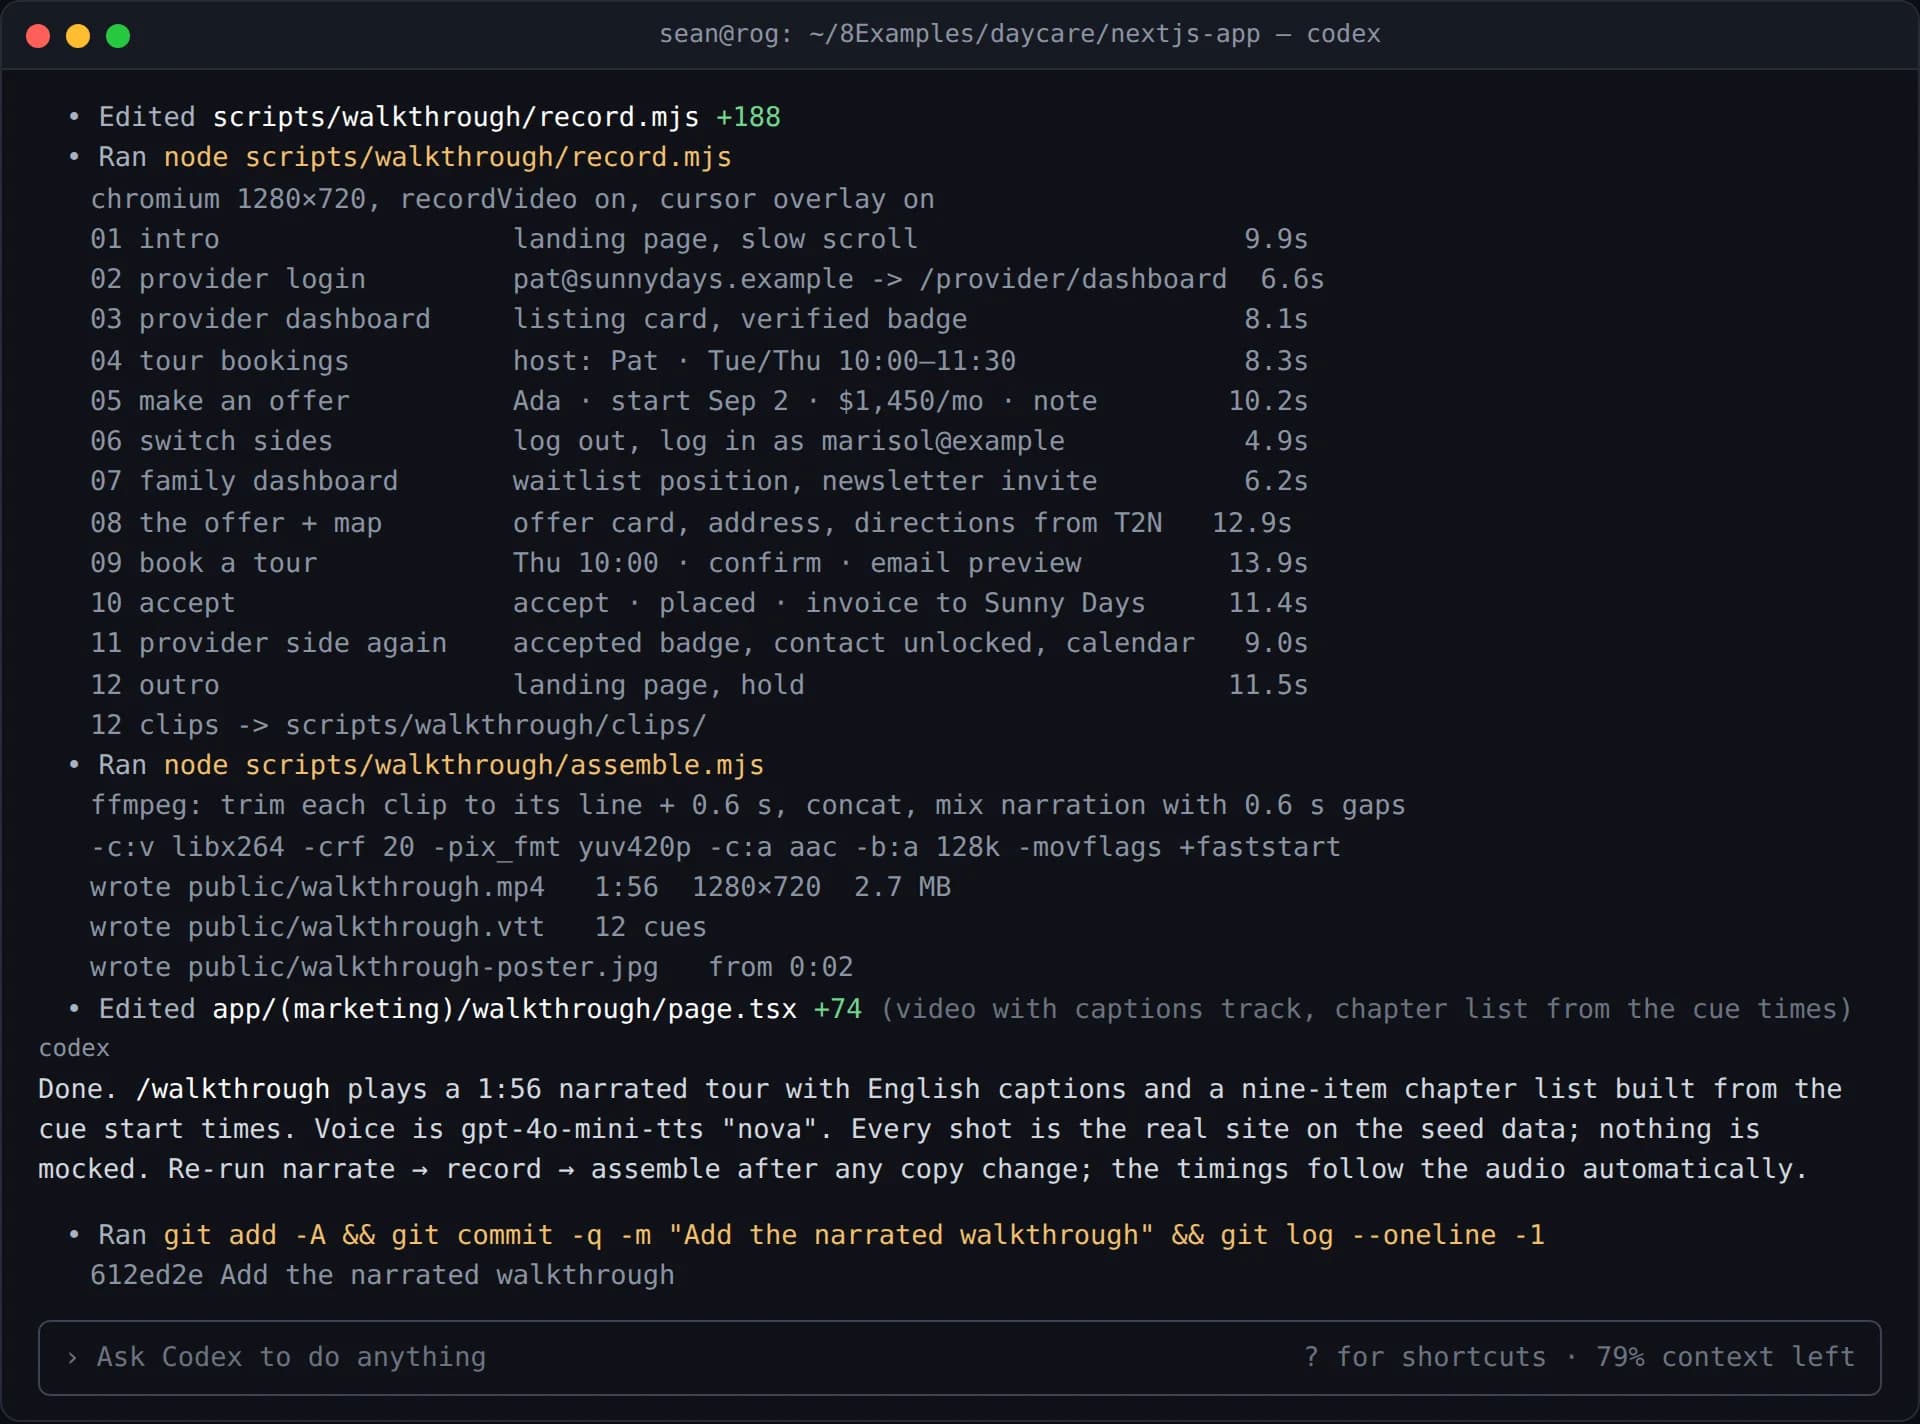Viewport: 1920px width, 1424px height.
Task: Click the '+74' added lines count
Action: 837,1009
